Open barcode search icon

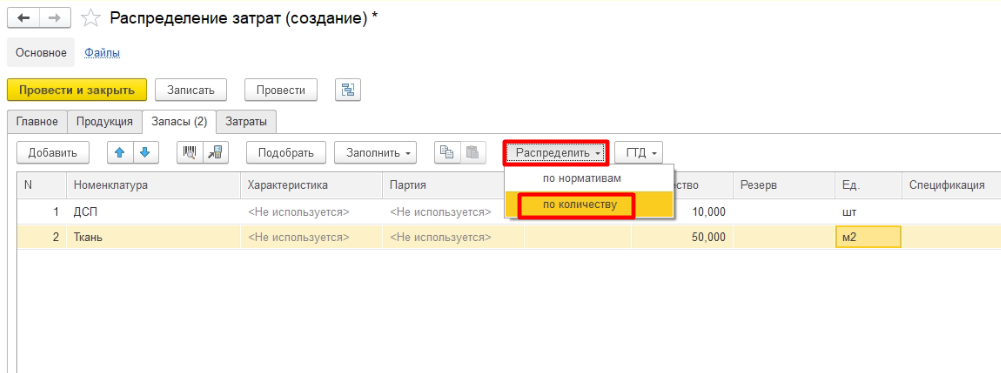tap(190, 153)
